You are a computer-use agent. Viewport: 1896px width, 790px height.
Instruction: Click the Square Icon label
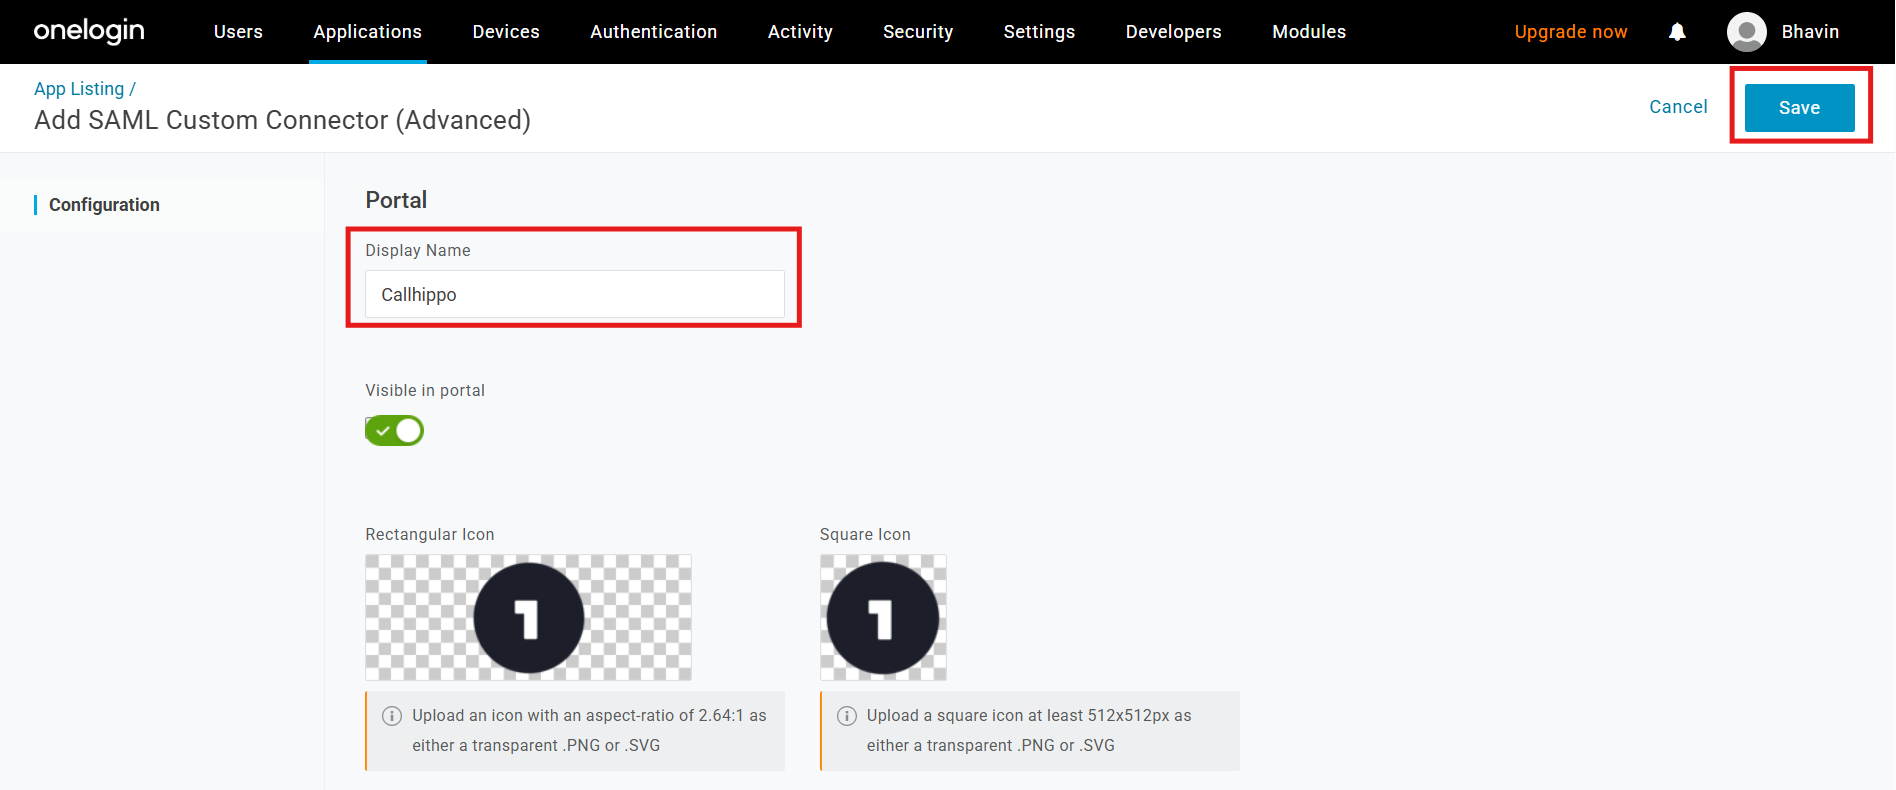tap(865, 535)
